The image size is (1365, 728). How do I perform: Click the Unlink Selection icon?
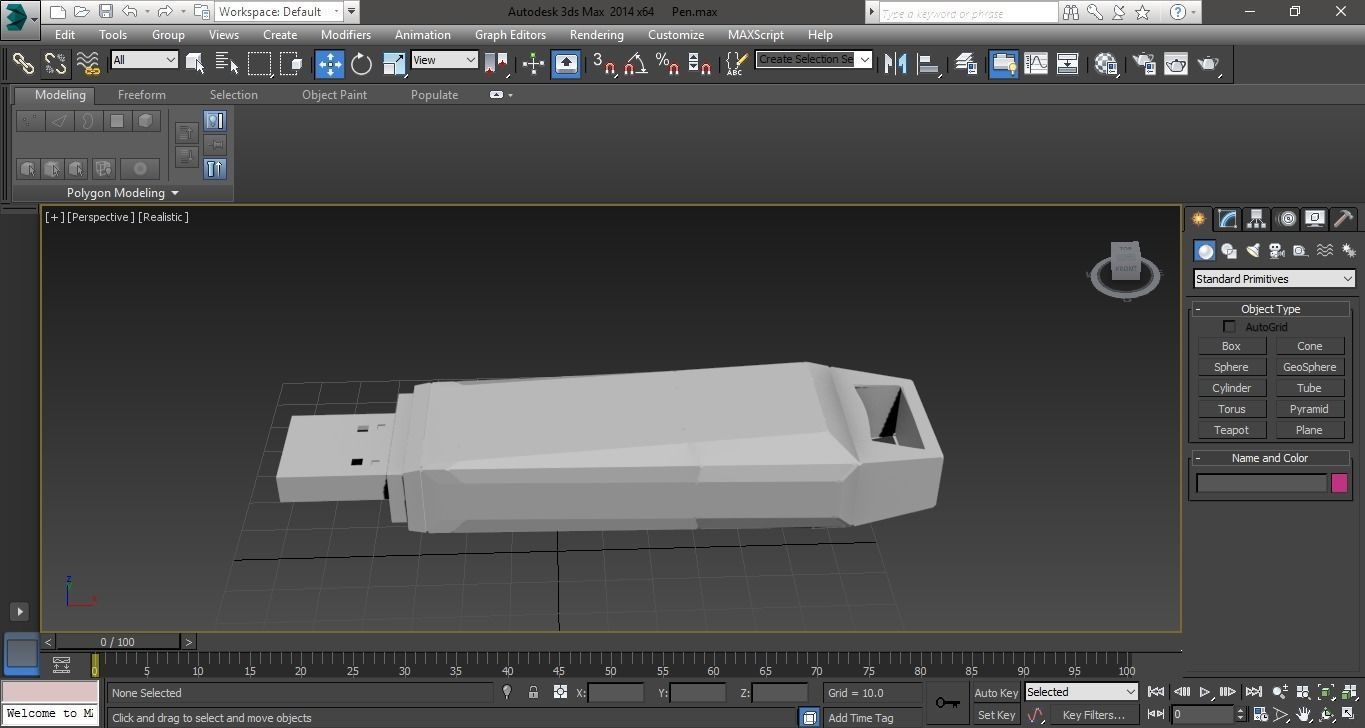(56, 63)
